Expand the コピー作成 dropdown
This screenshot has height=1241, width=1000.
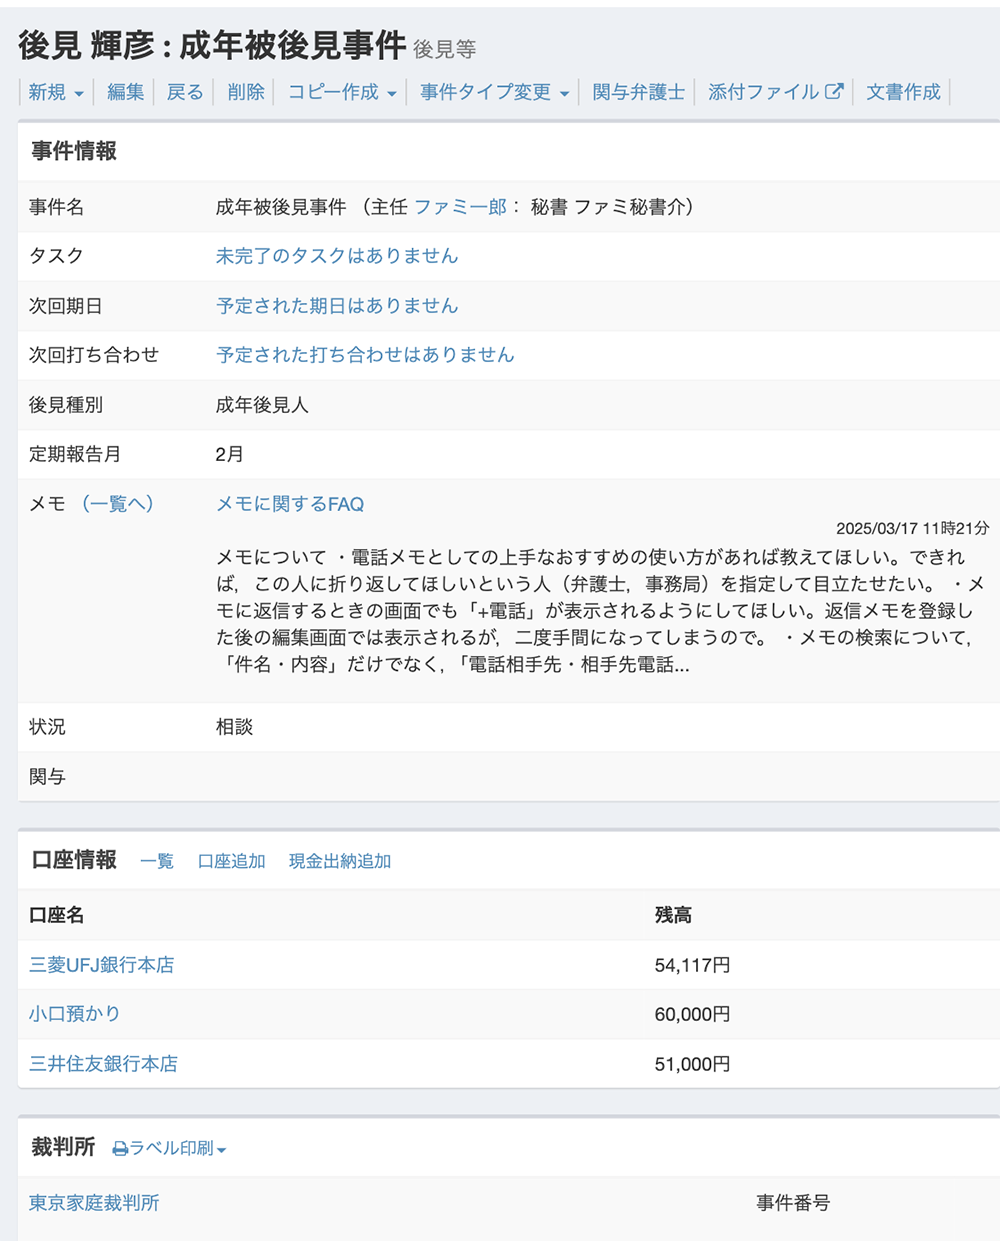pyautogui.click(x=342, y=92)
